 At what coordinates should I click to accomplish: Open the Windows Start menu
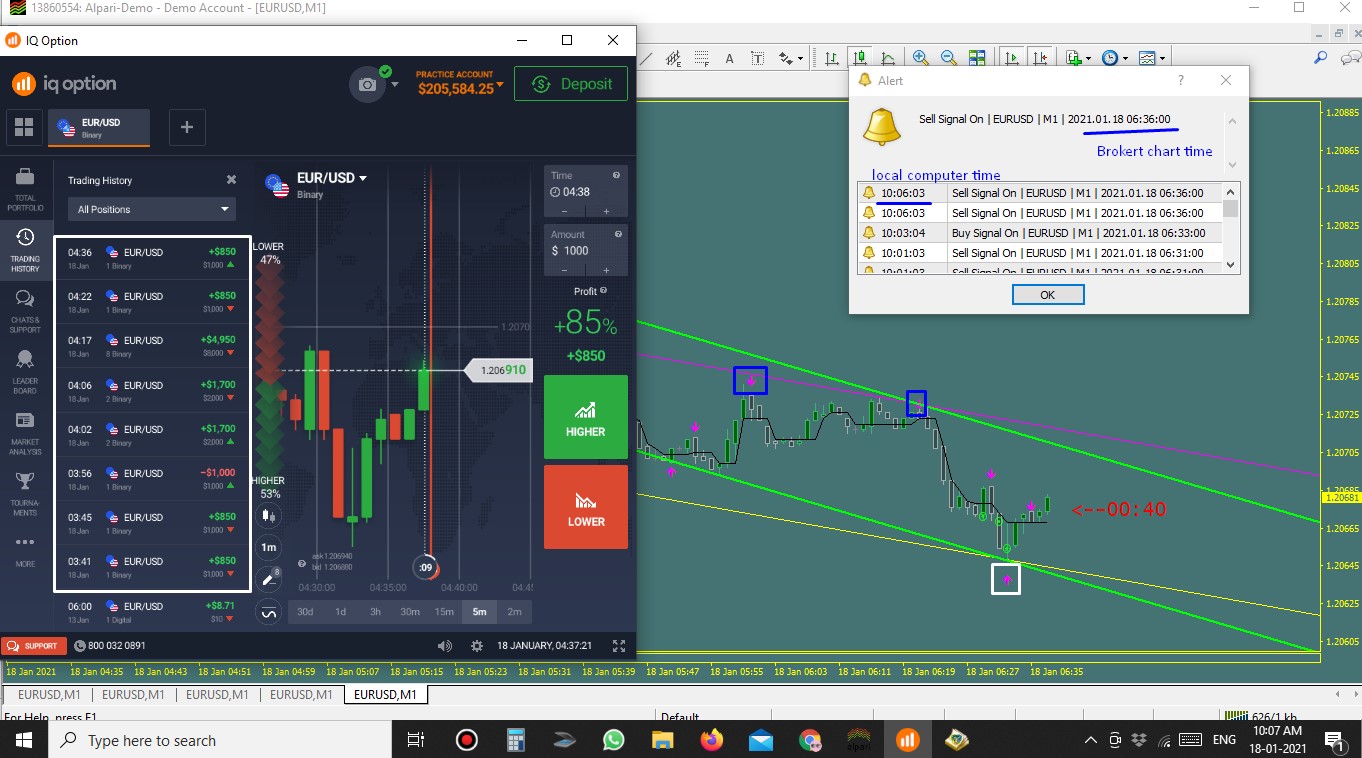click(x=22, y=740)
